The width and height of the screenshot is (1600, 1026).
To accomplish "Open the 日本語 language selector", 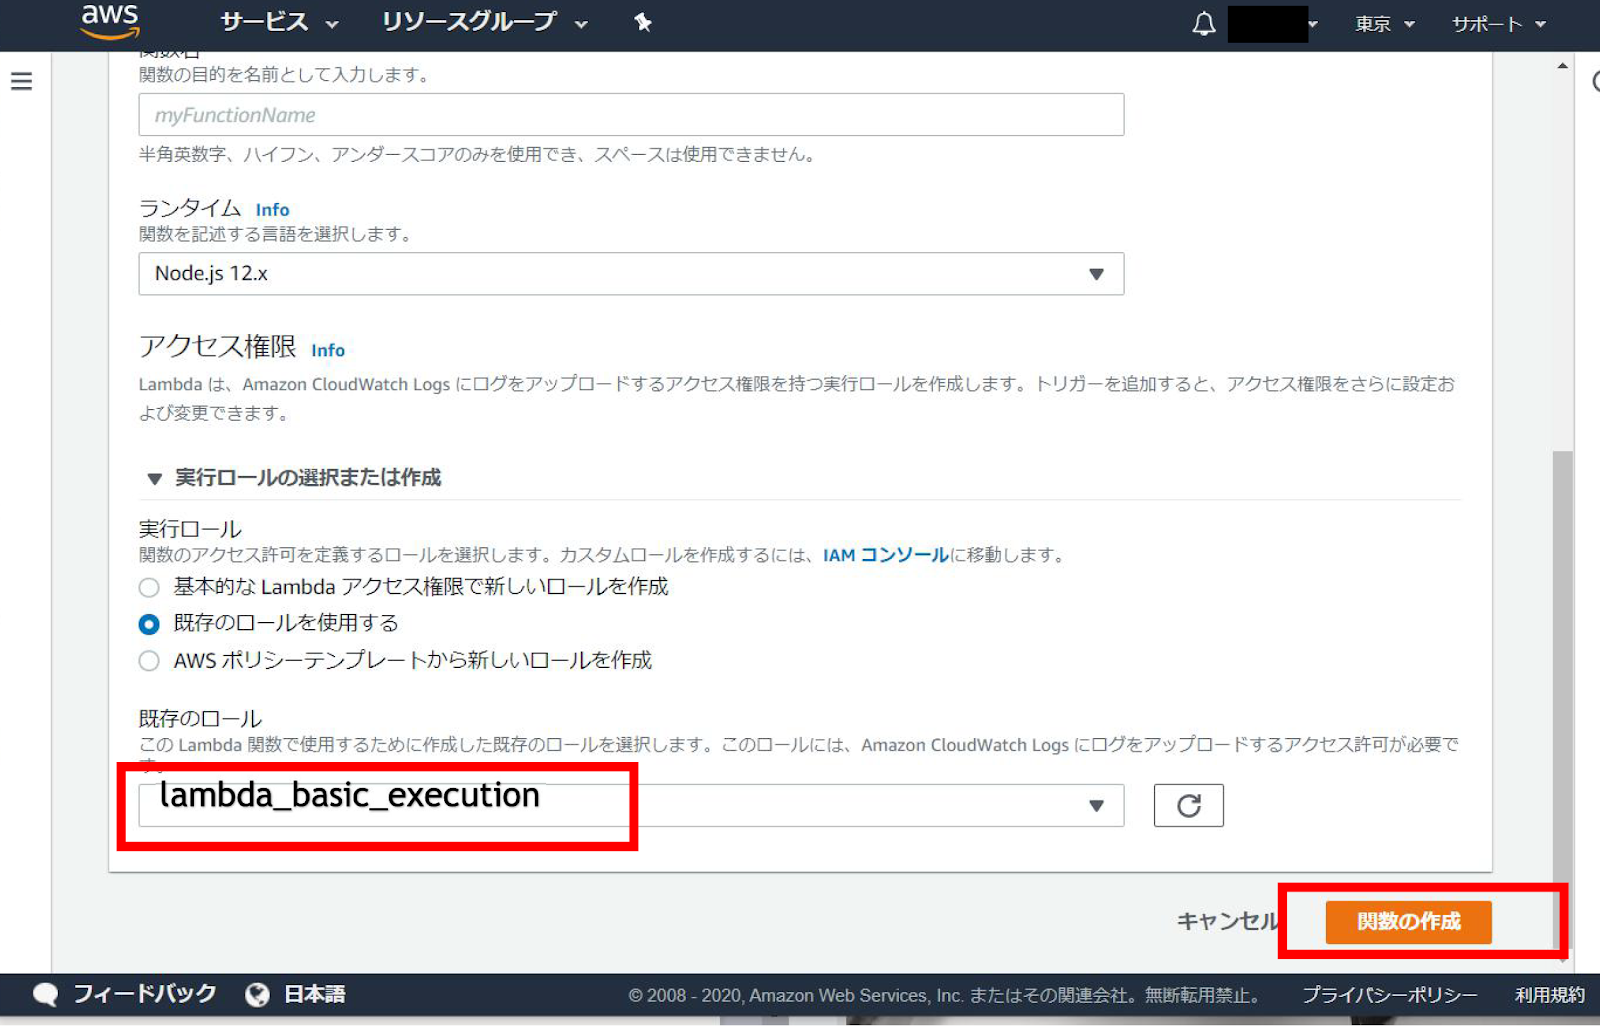I will coord(315,994).
